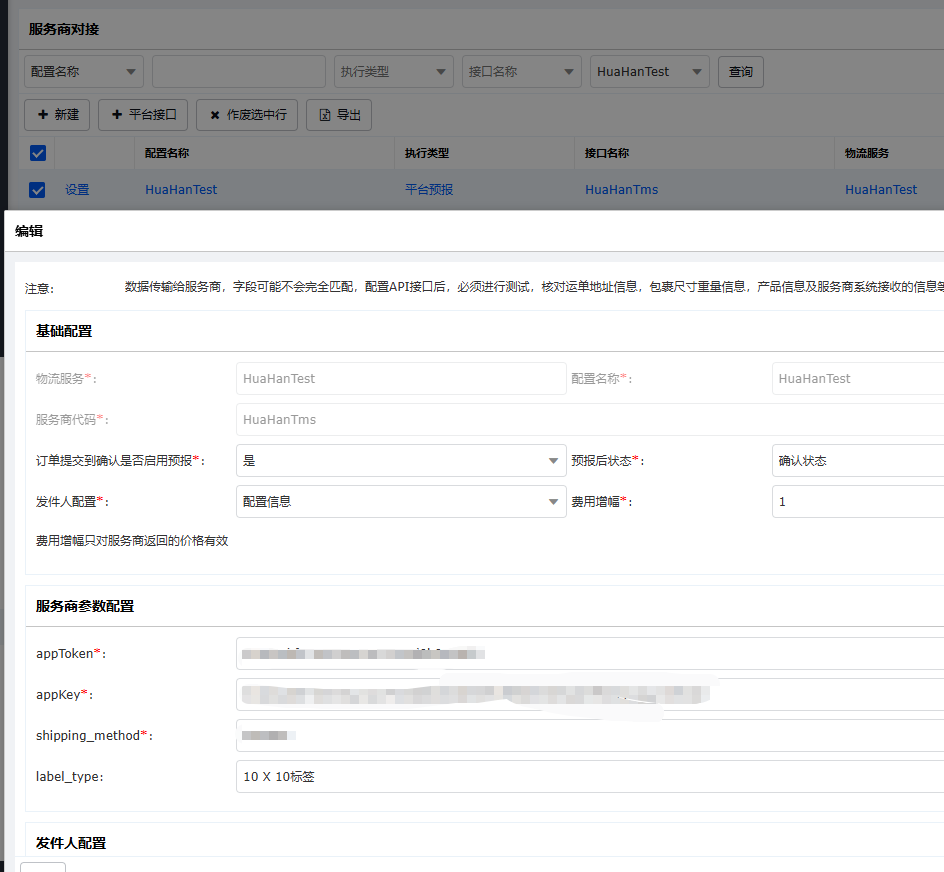This screenshot has width=944, height=872.
Task: Open the 执行类型 filter dropdown
Action: coord(394,72)
